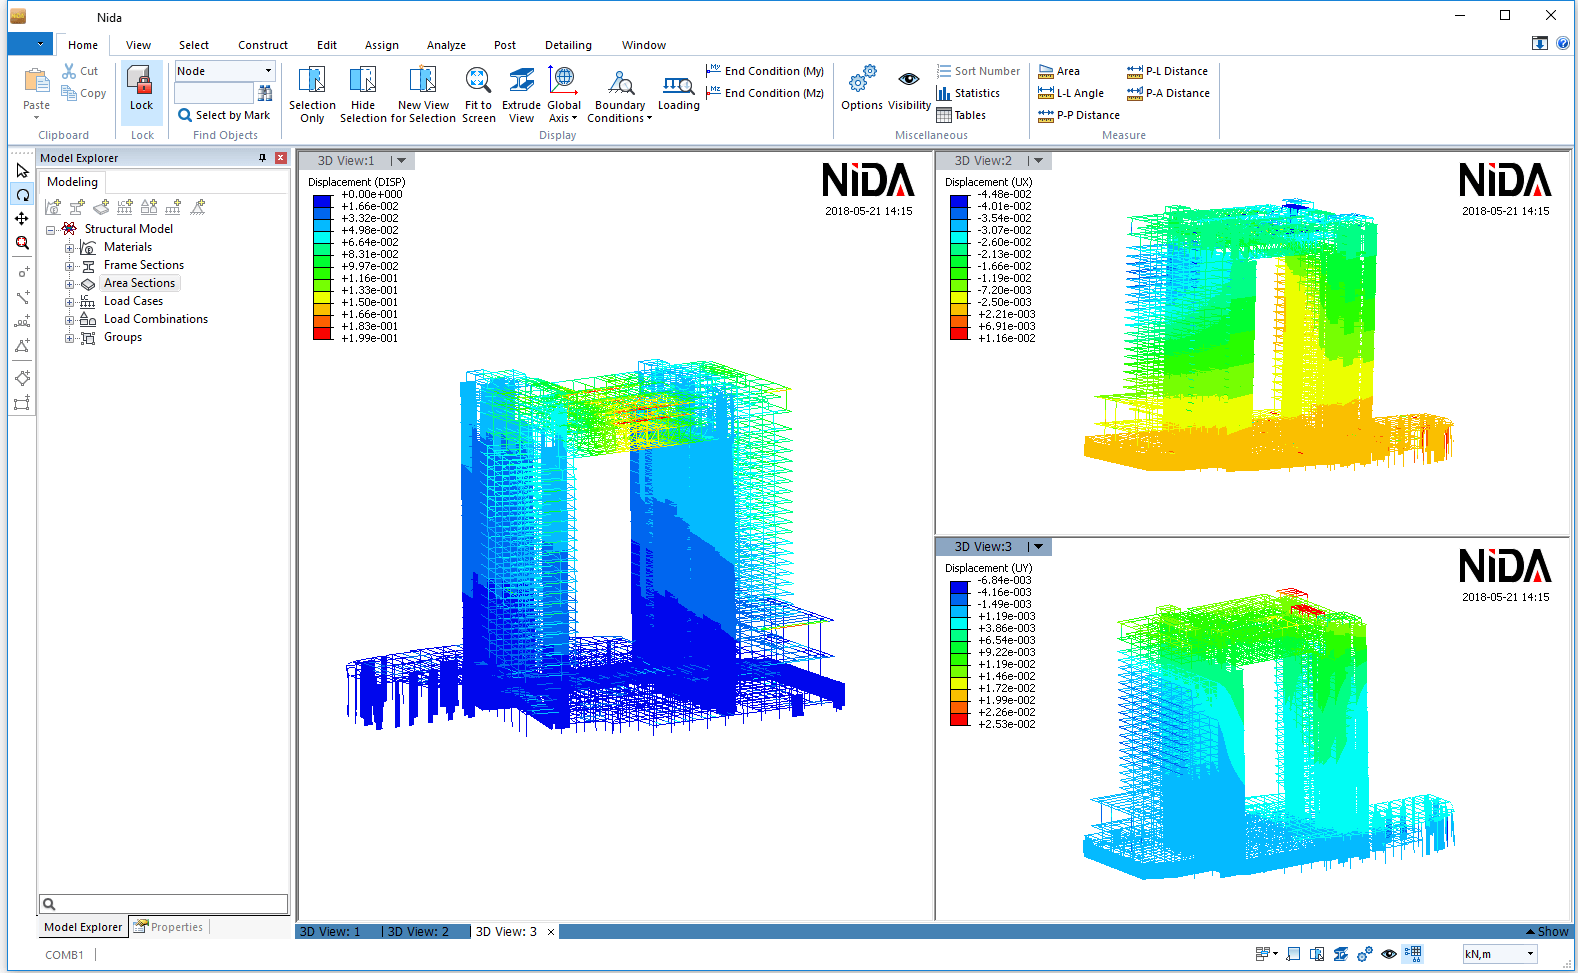This screenshot has height=973, width=1578.
Task: Click the Help question mark icon
Action: (1563, 43)
